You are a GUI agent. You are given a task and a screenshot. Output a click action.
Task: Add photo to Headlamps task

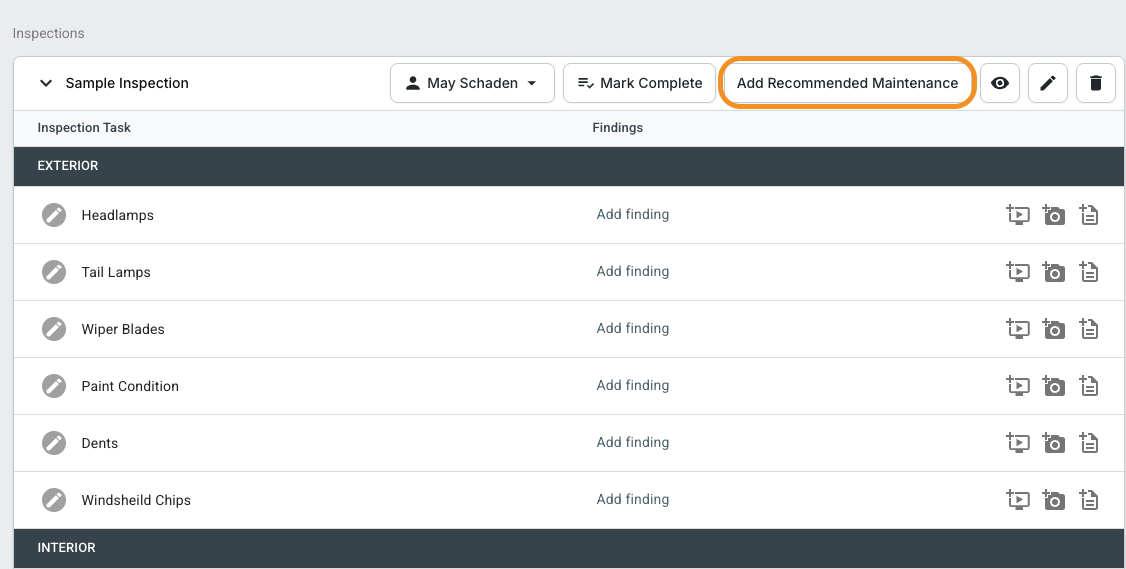[1053, 215]
